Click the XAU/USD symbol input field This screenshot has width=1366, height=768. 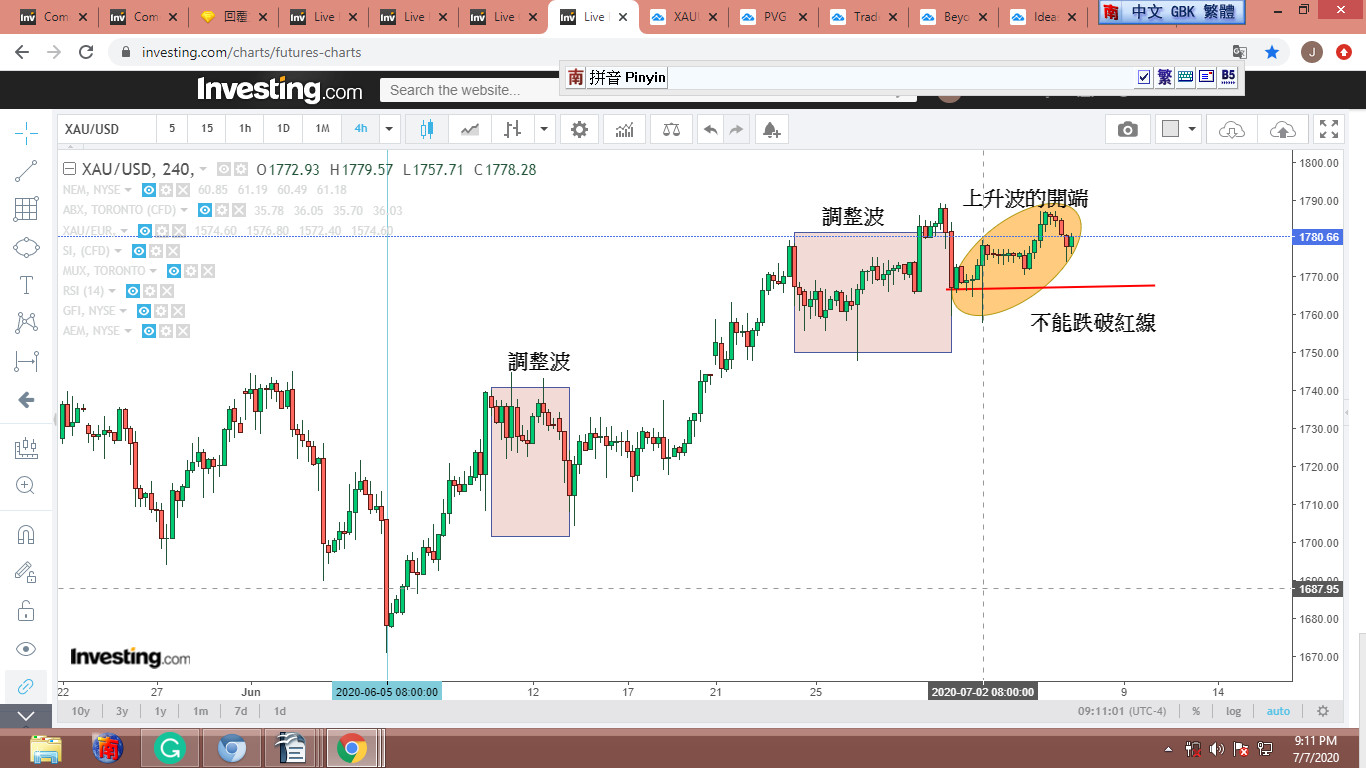[107, 129]
